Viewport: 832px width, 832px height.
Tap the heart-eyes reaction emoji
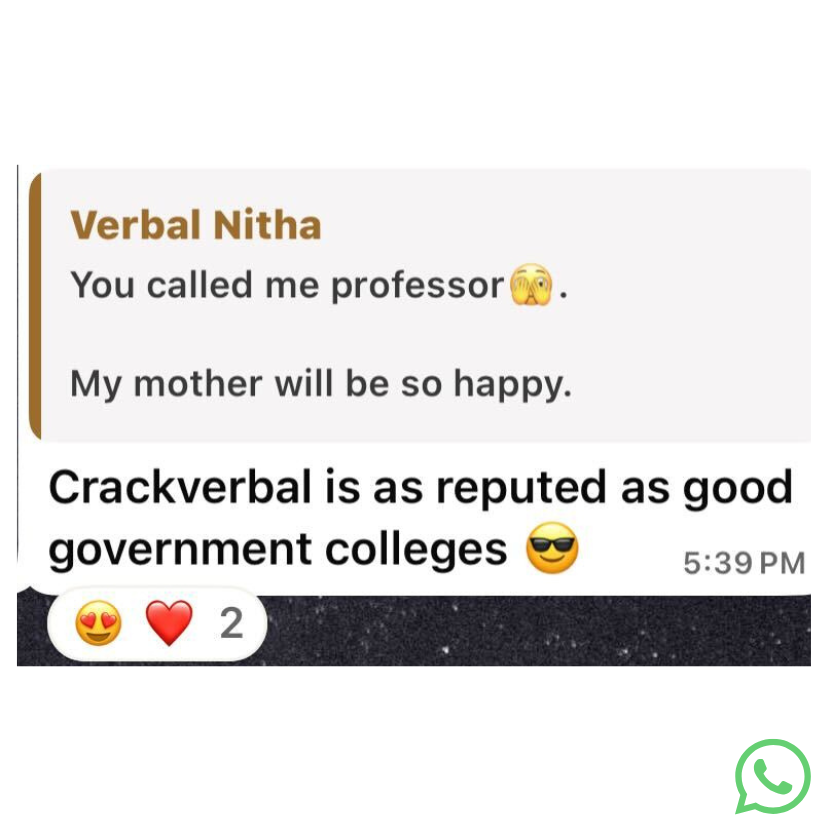click(x=99, y=623)
